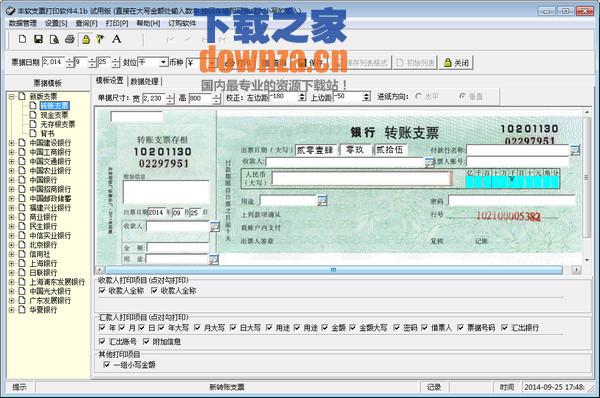600x398 pixels.
Task: Toggle the 一组小写金额 checkbox
Action: point(107,365)
